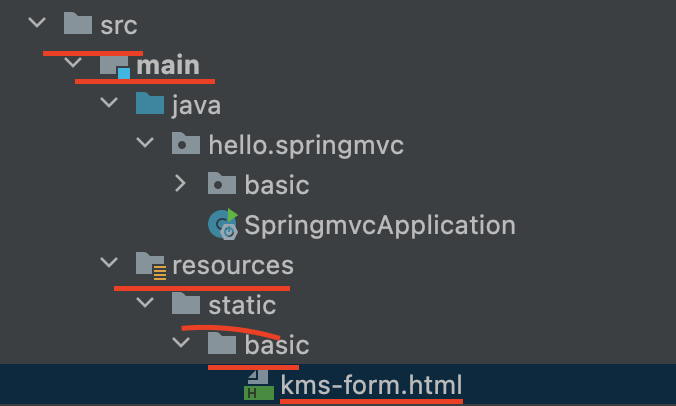Viewport: 676px width, 406px height.
Task: Click the blue java source folder icon
Action: tap(150, 103)
